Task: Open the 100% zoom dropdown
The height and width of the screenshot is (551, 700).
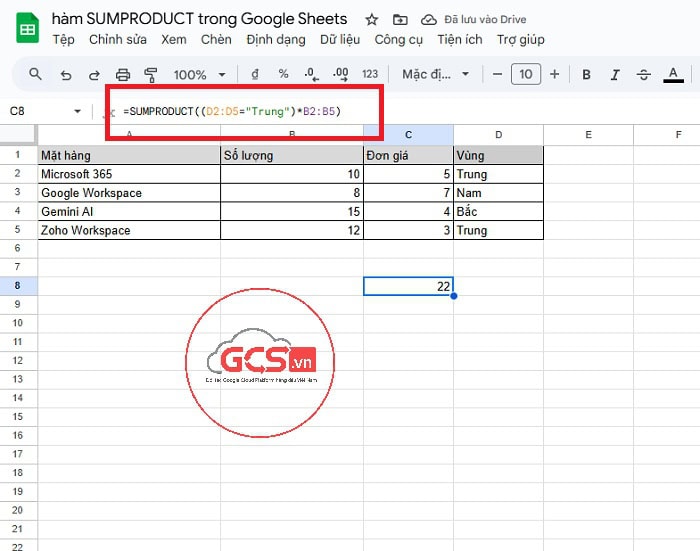Action: click(x=197, y=74)
